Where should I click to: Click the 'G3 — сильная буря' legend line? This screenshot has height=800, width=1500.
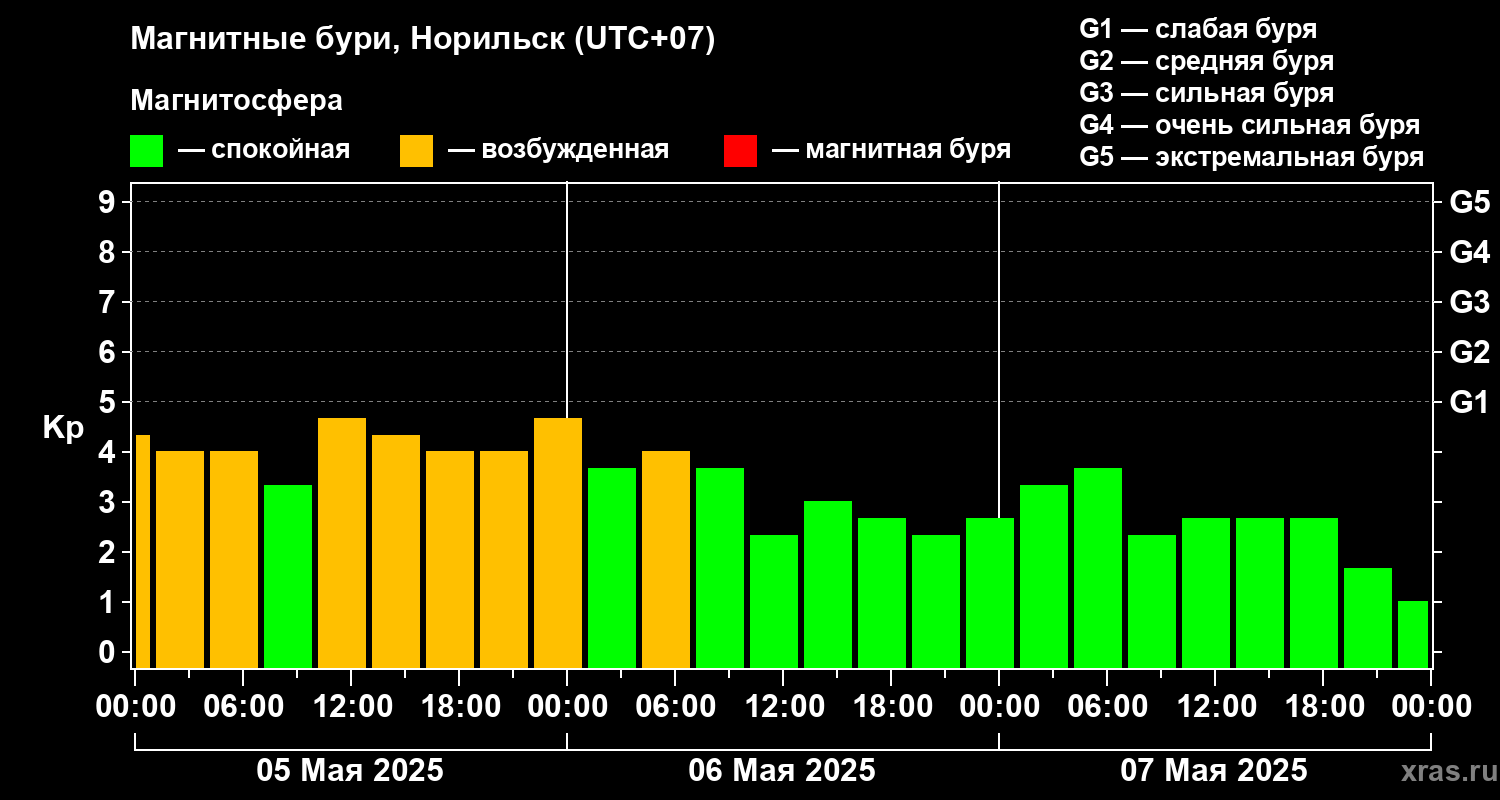1206,93
